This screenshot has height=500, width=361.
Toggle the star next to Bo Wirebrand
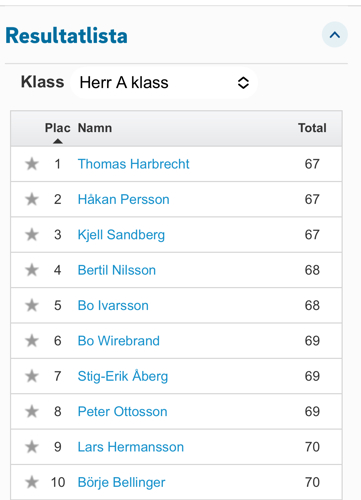32,340
